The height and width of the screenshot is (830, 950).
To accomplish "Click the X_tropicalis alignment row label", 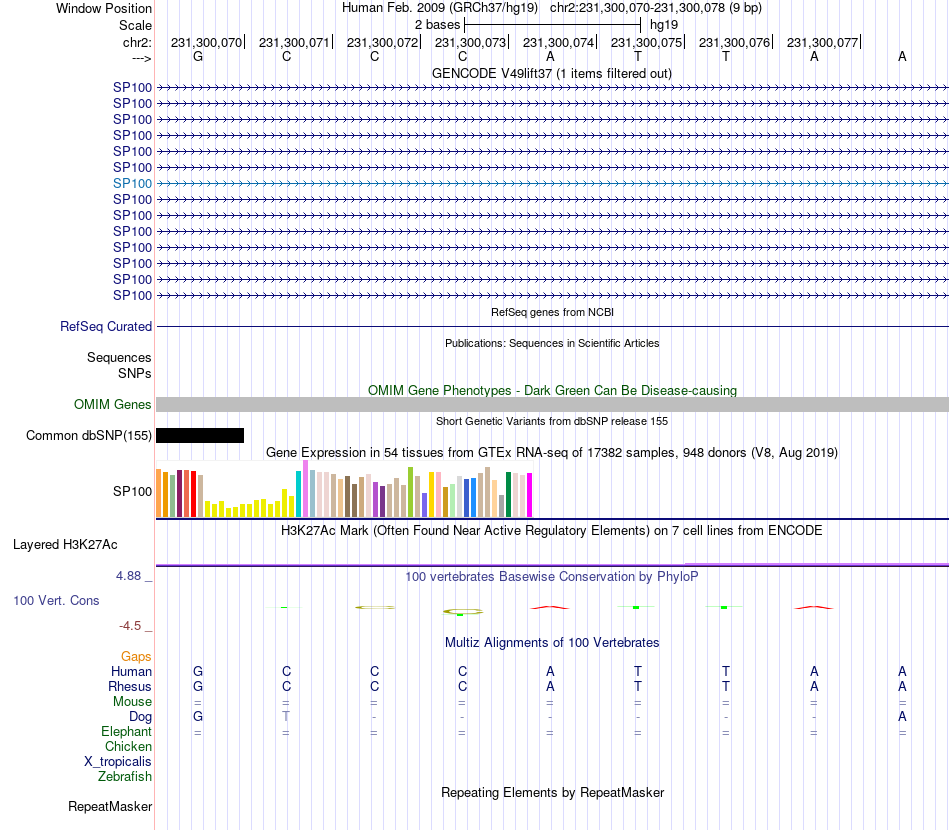I will coord(118,762).
